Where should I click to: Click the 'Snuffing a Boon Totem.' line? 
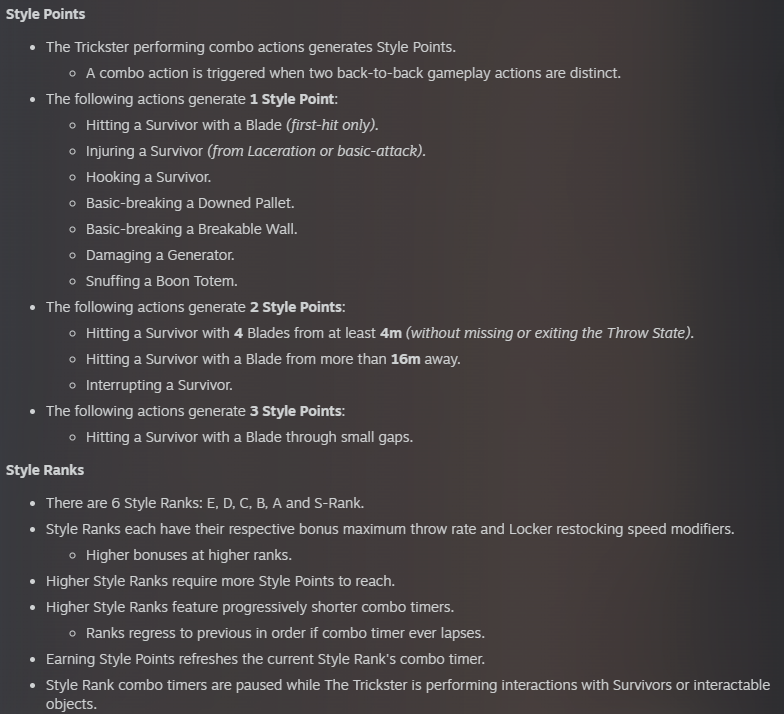click(x=162, y=281)
